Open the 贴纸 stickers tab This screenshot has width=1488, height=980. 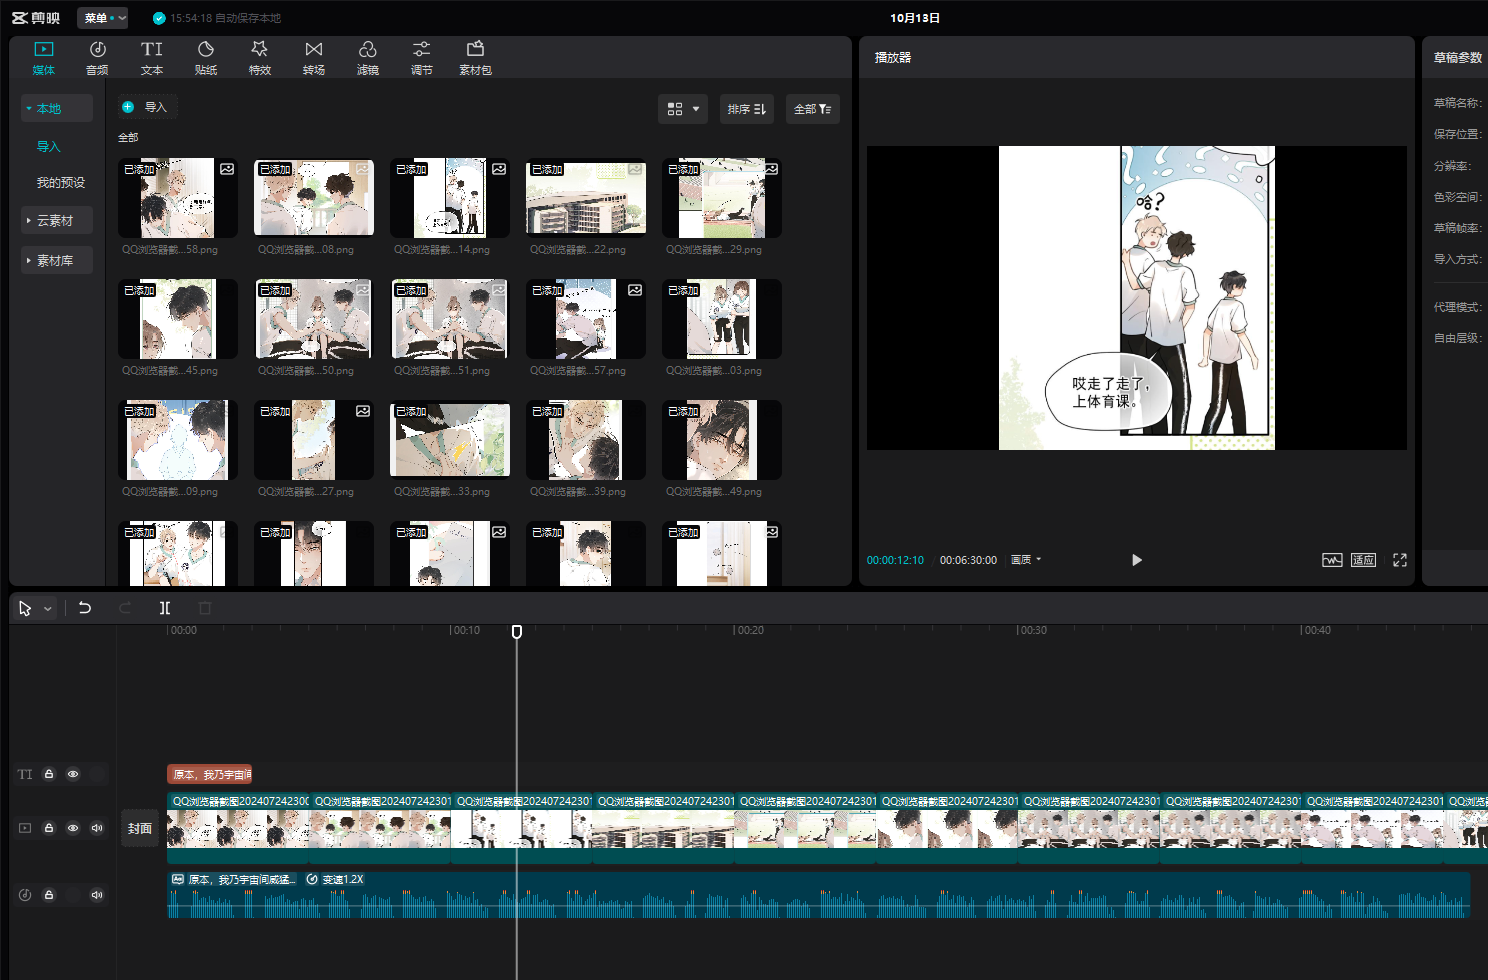(206, 58)
